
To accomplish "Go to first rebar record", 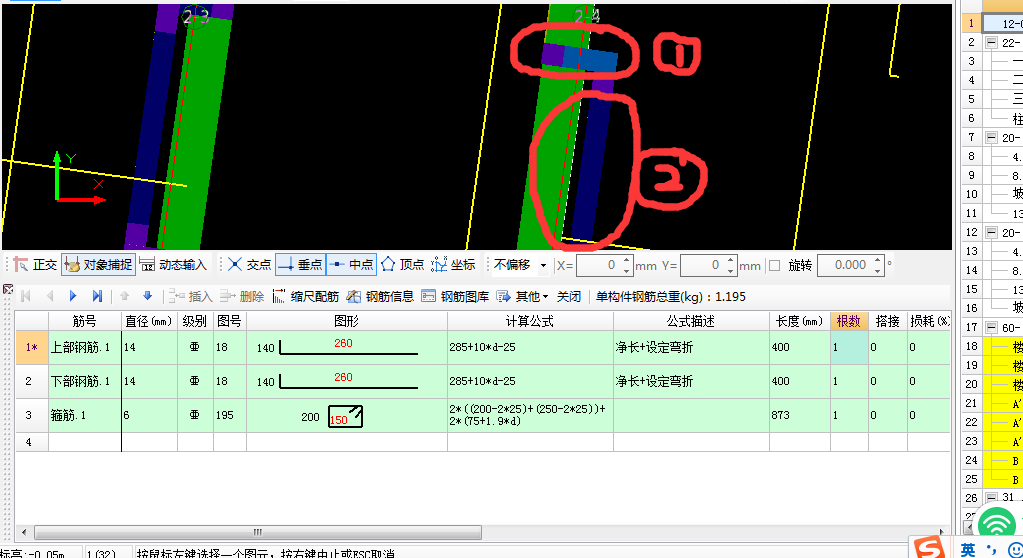I will coord(26,296).
